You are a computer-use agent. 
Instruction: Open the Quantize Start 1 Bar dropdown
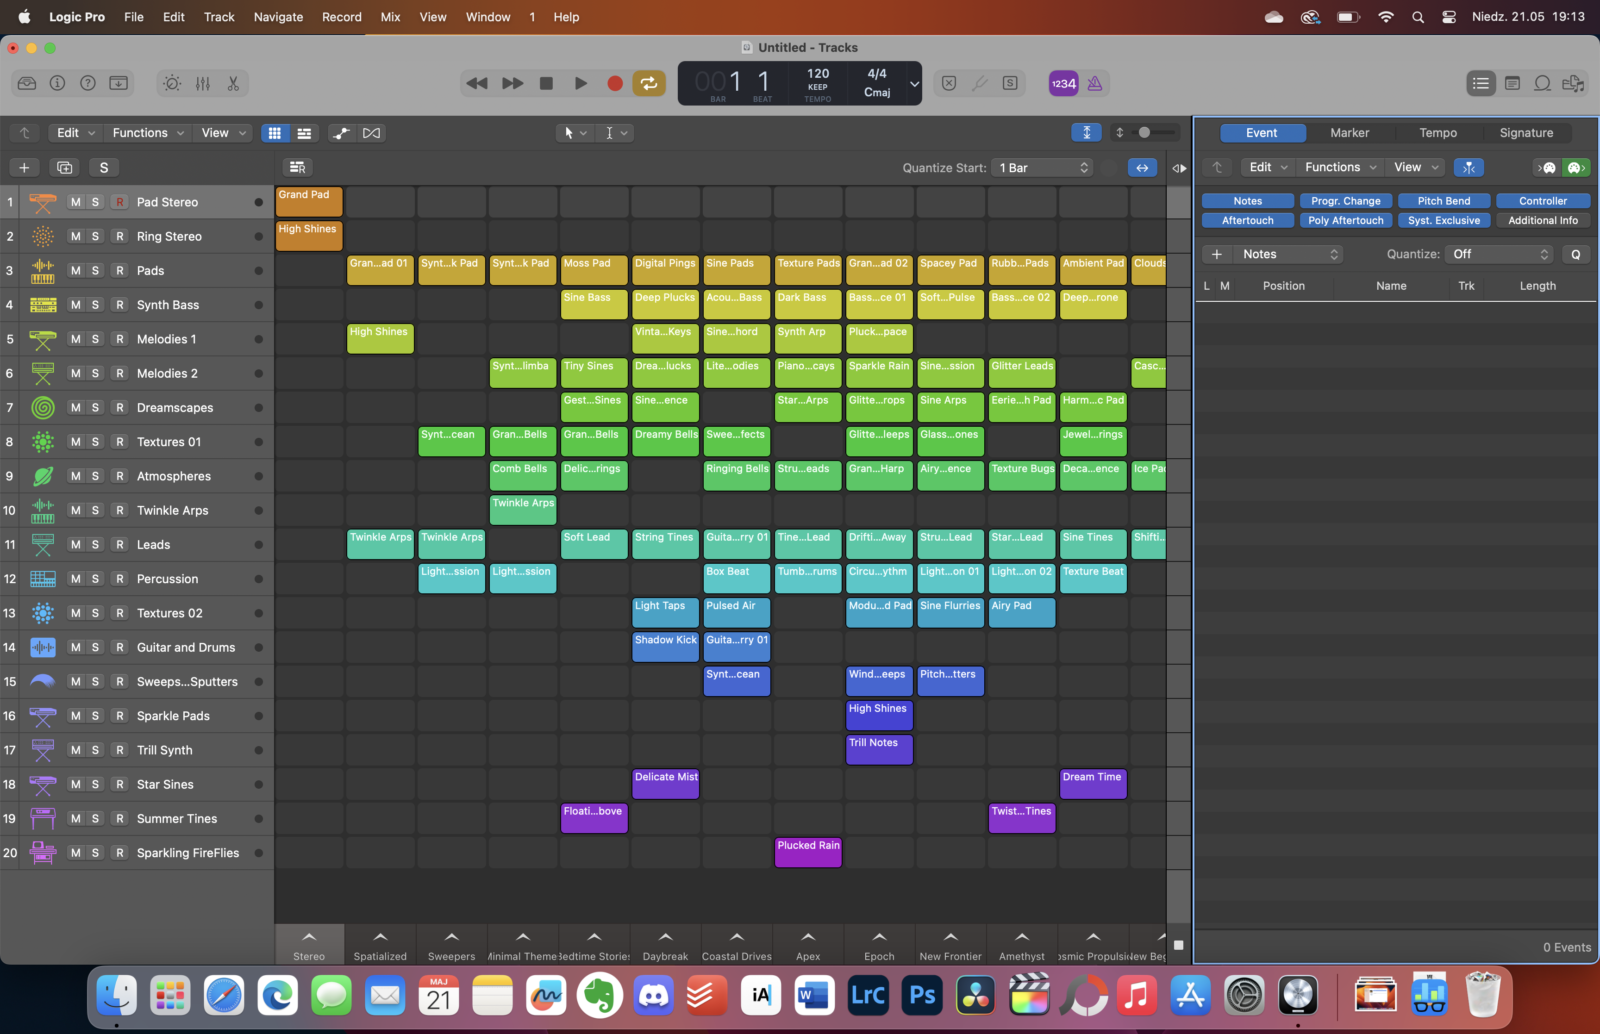pyautogui.click(x=1043, y=168)
